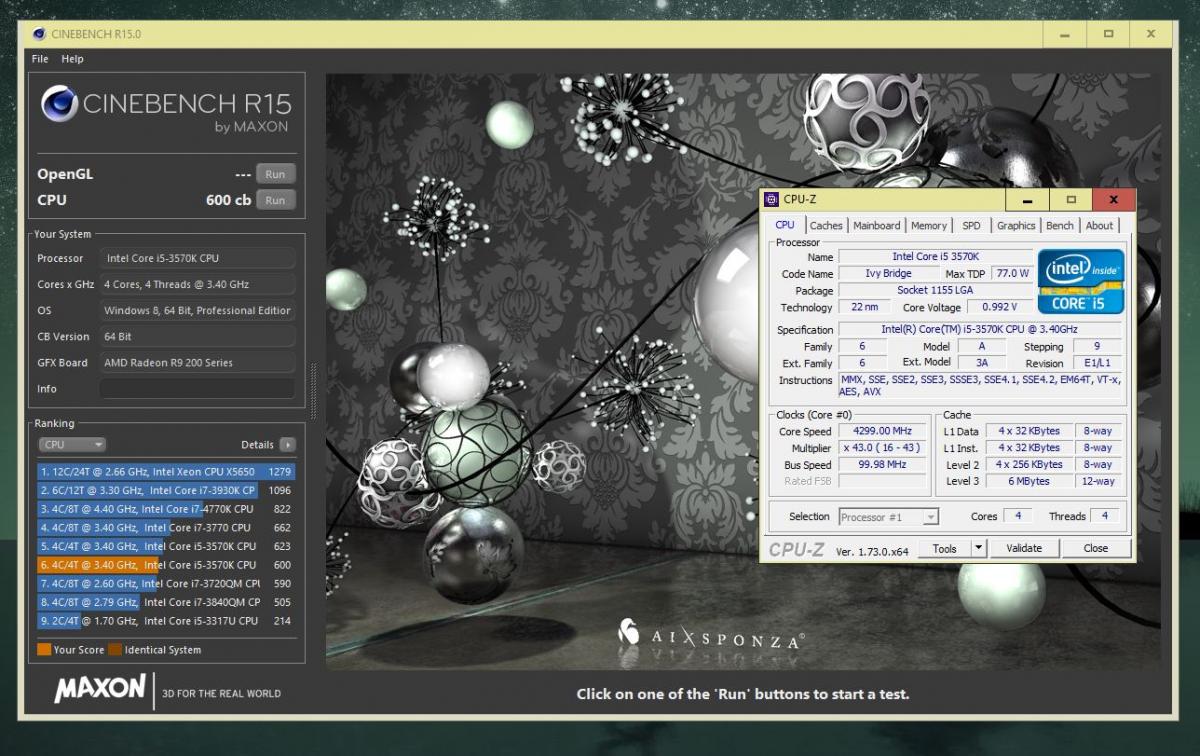Click the Instructions list in CPU-Z
This screenshot has height=756, width=1200.
coord(980,386)
